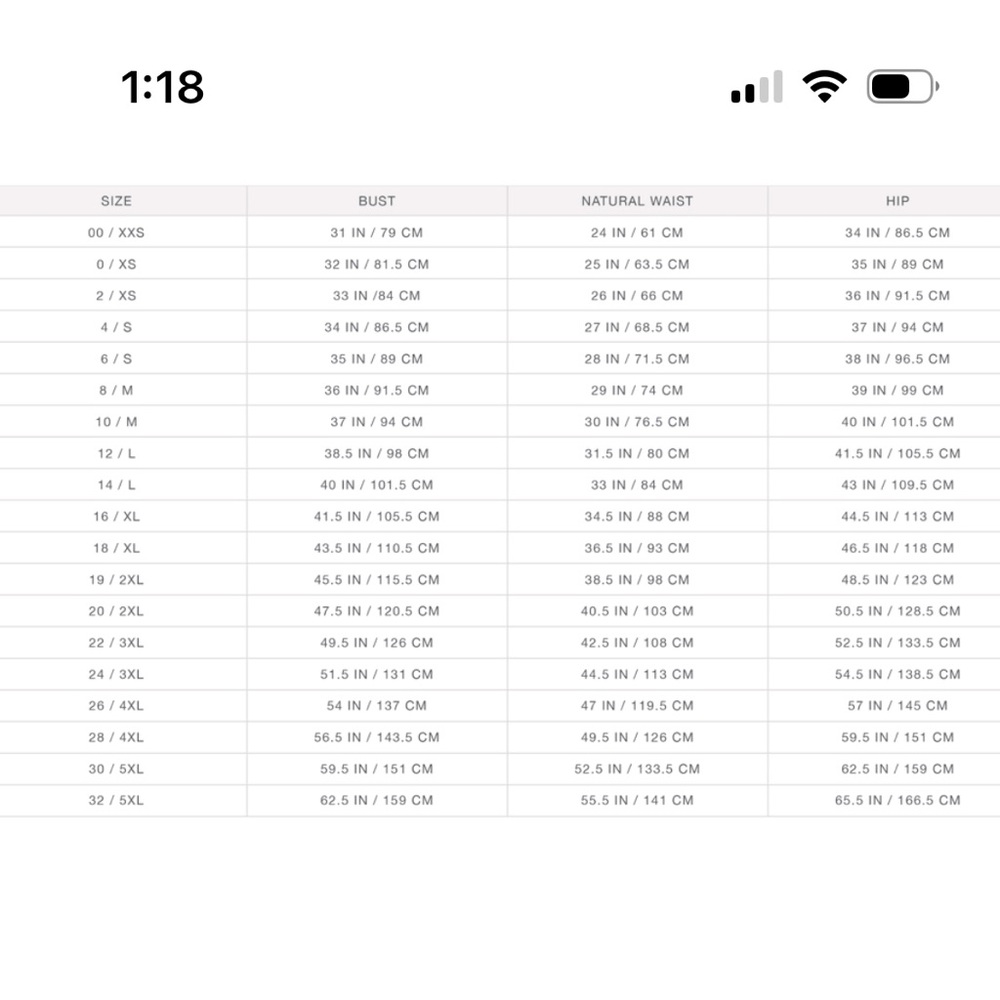This screenshot has height=1000, width=1000.
Task: Click the 32 / 5XL size cell
Action: click(x=116, y=800)
